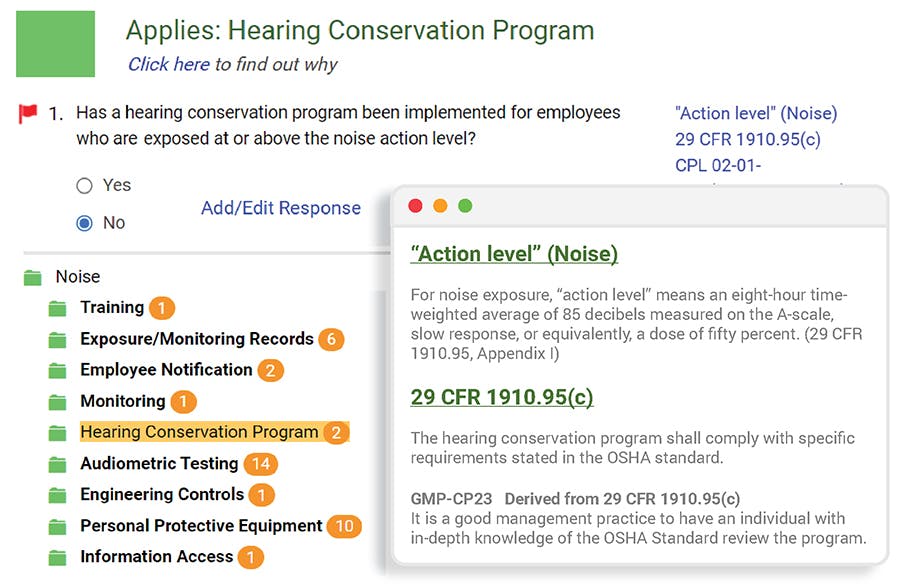Viewport: 904px width, 586px height.
Task: Click the "Click here" link
Action: pos(168,64)
